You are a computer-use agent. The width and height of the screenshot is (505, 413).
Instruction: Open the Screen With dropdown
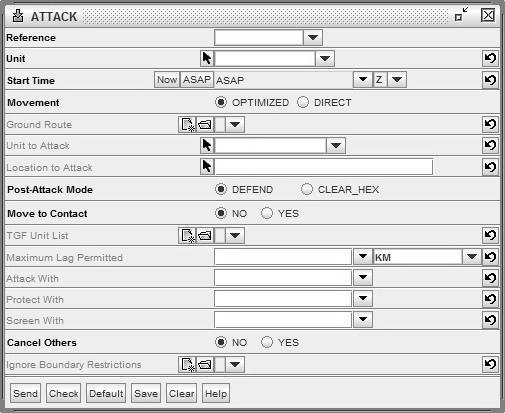[363, 319]
